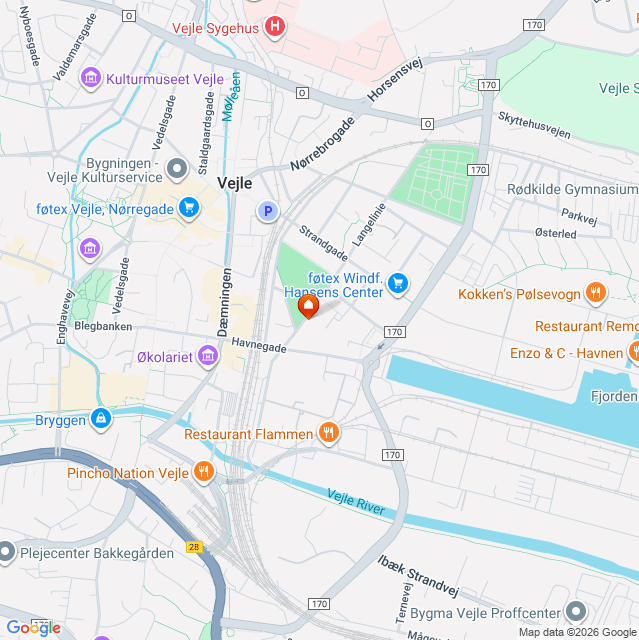This screenshot has height=640, width=639.
Task: Select the Bygma Vejle Proffcenter marker
Action: coord(576,612)
